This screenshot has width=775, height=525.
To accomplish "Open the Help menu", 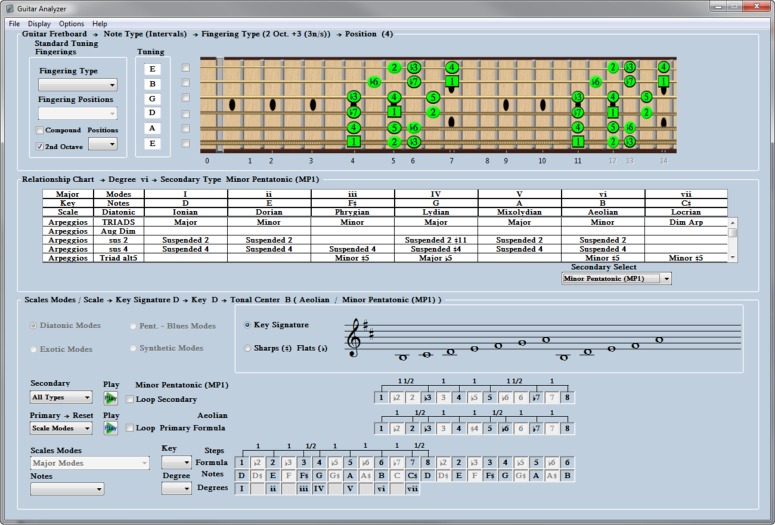I will [x=99, y=24].
